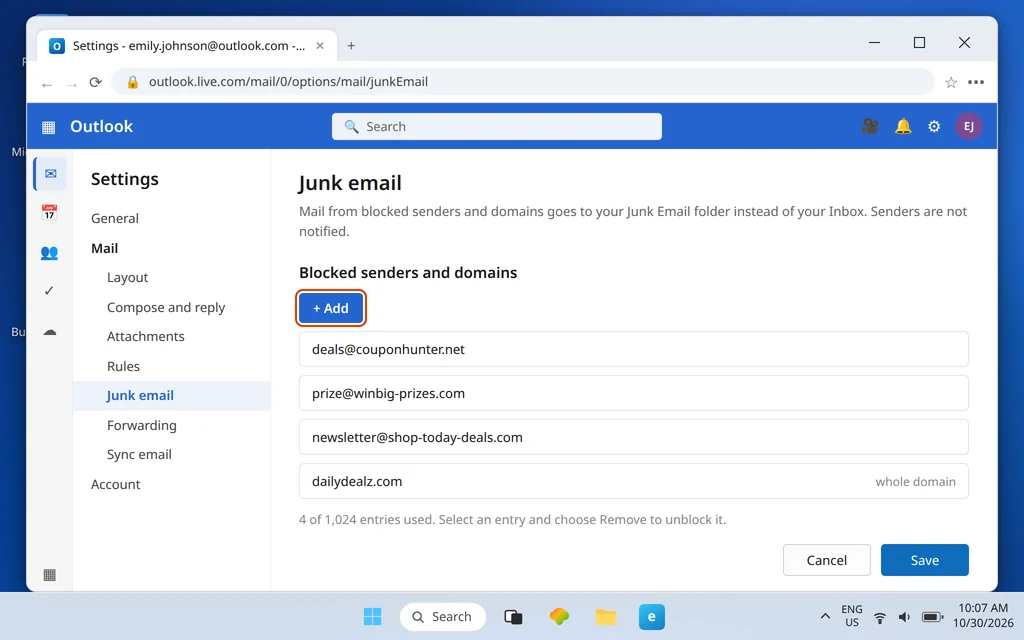Image resolution: width=1024 pixels, height=640 pixels.
Task: Open Rules settings
Action: [123, 366]
